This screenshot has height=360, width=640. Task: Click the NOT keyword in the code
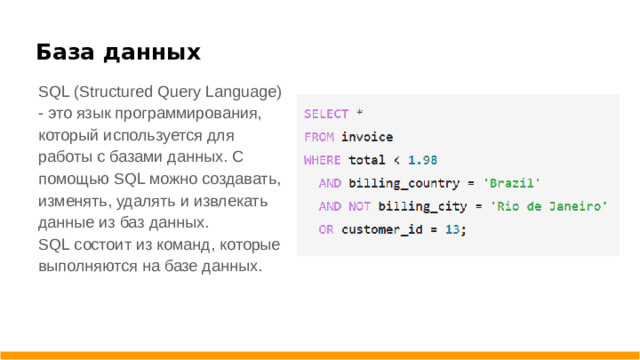[359, 206]
